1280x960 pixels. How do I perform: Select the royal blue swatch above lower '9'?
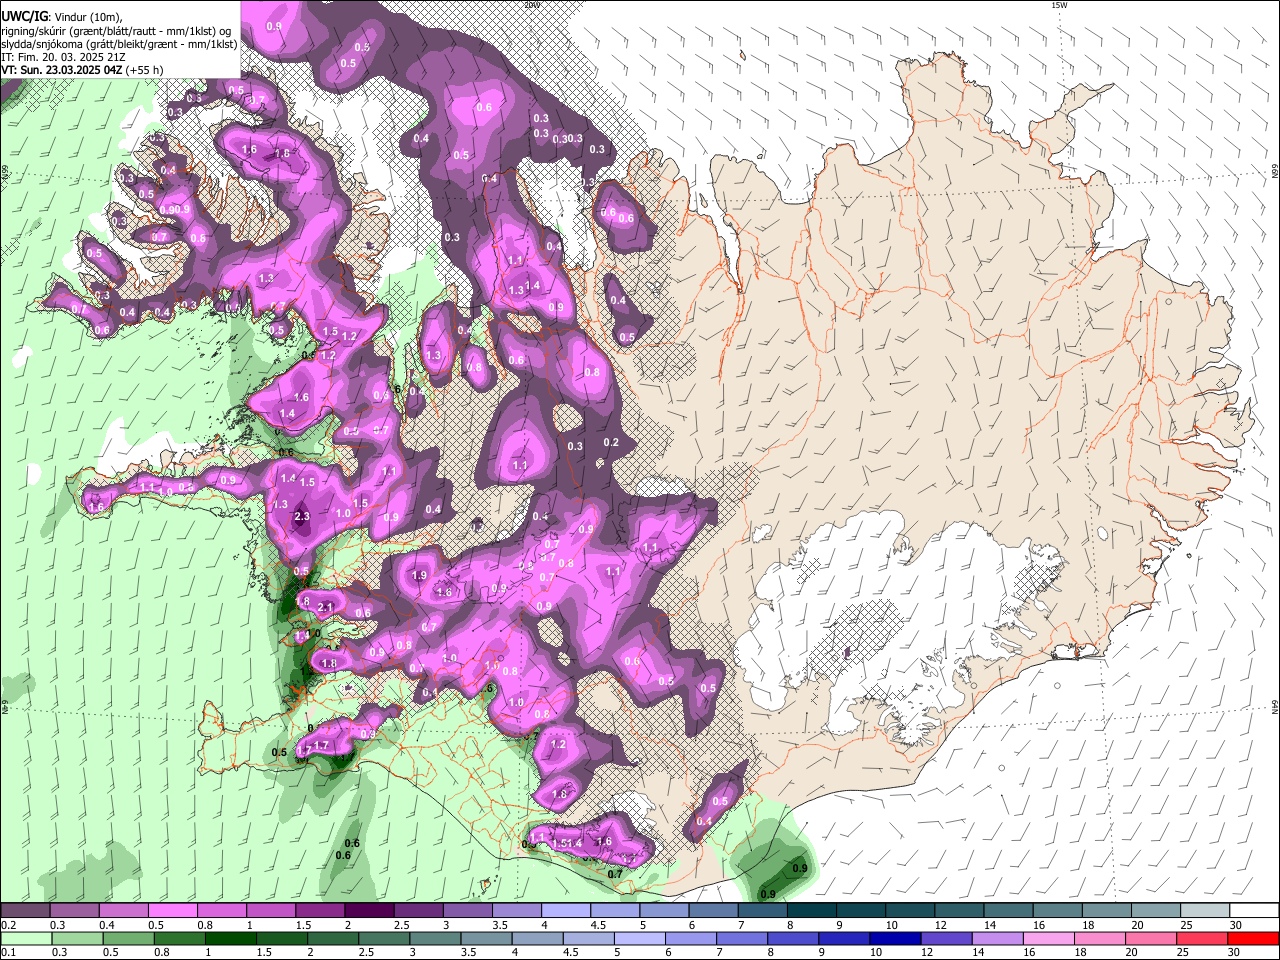pos(844,938)
